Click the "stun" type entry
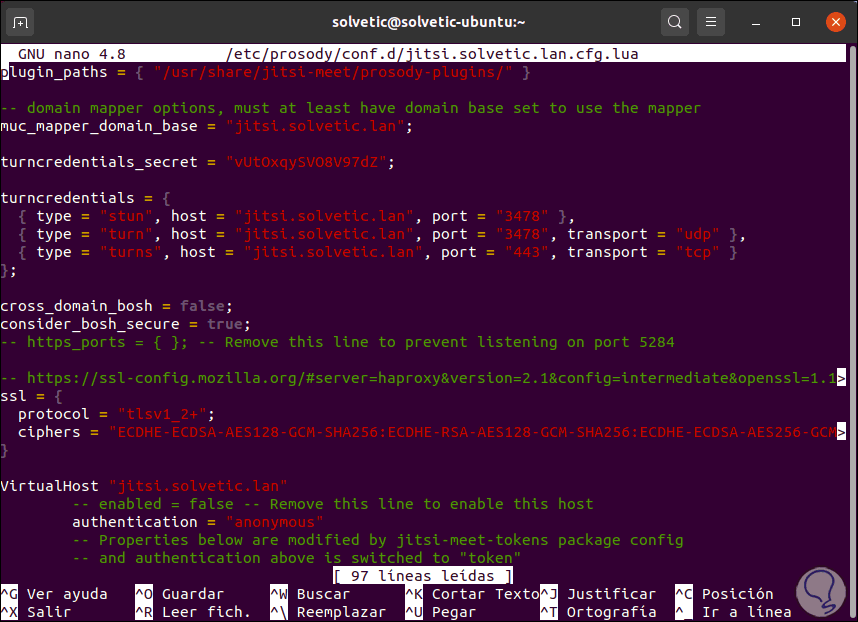The width and height of the screenshot is (858, 622). click(x=126, y=216)
